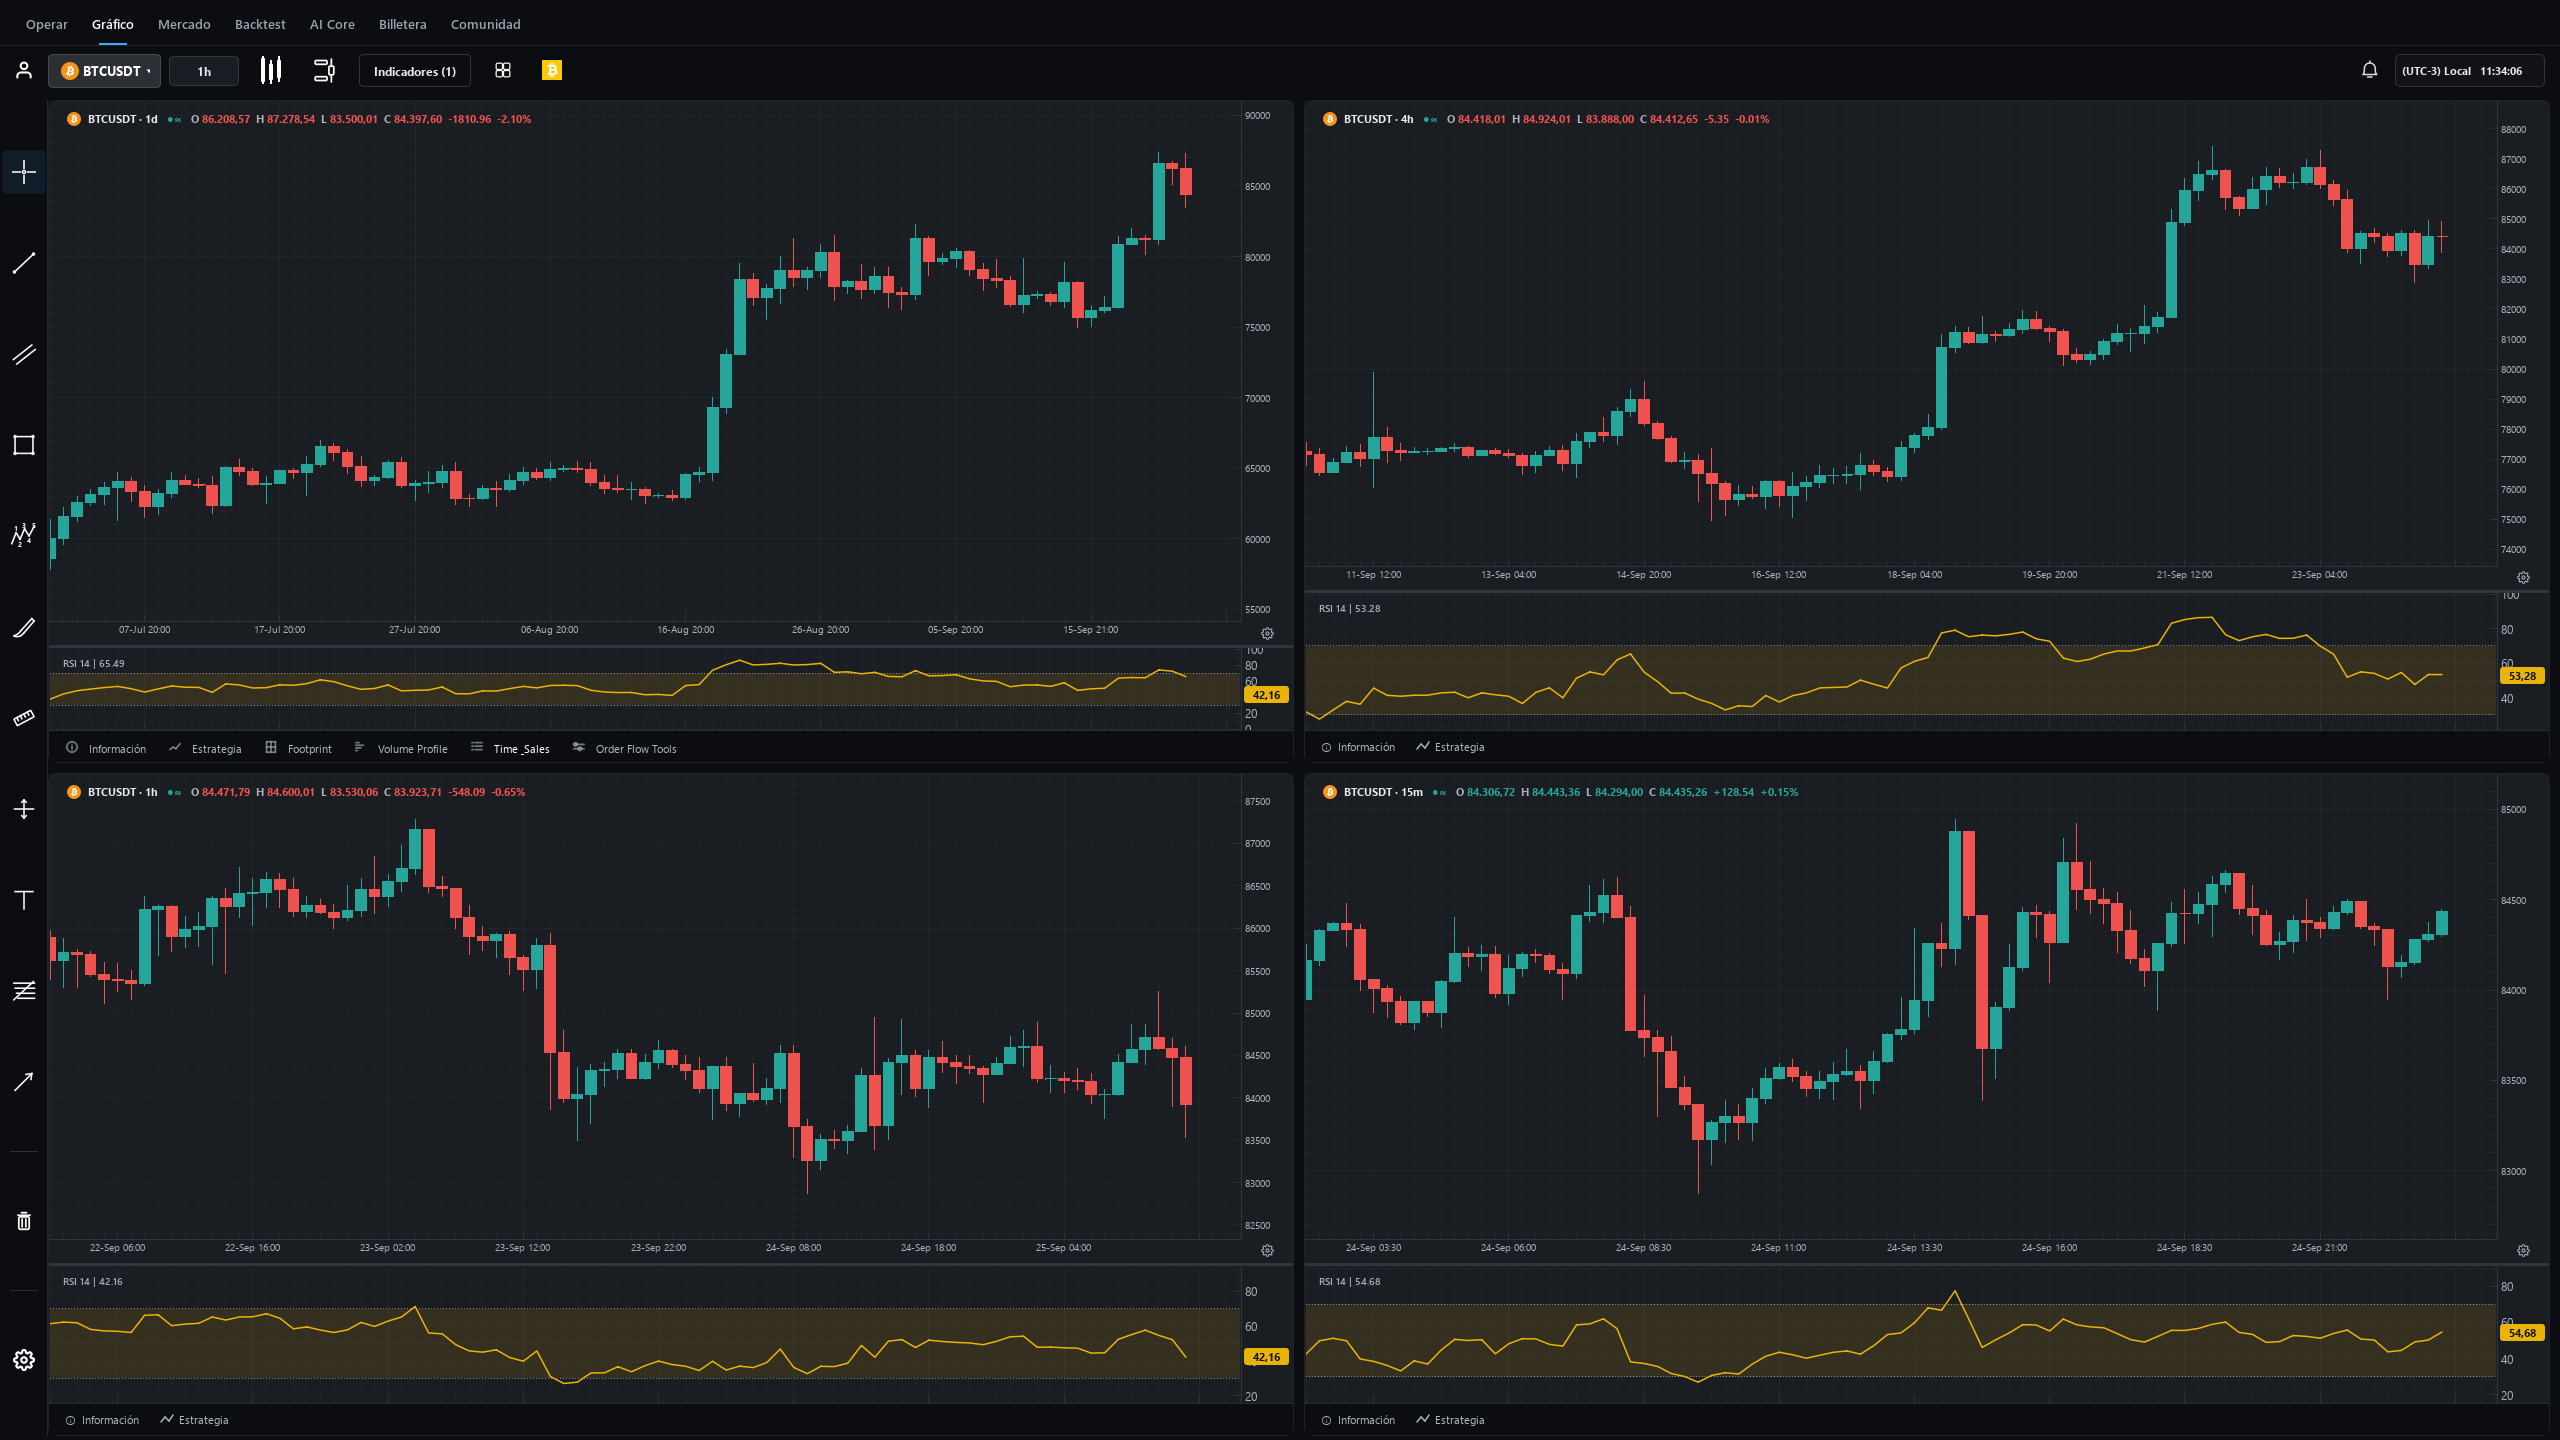Viewport: 2560px width, 1440px height.
Task: Open the Billetera tab
Action: click(x=403, y=24)
